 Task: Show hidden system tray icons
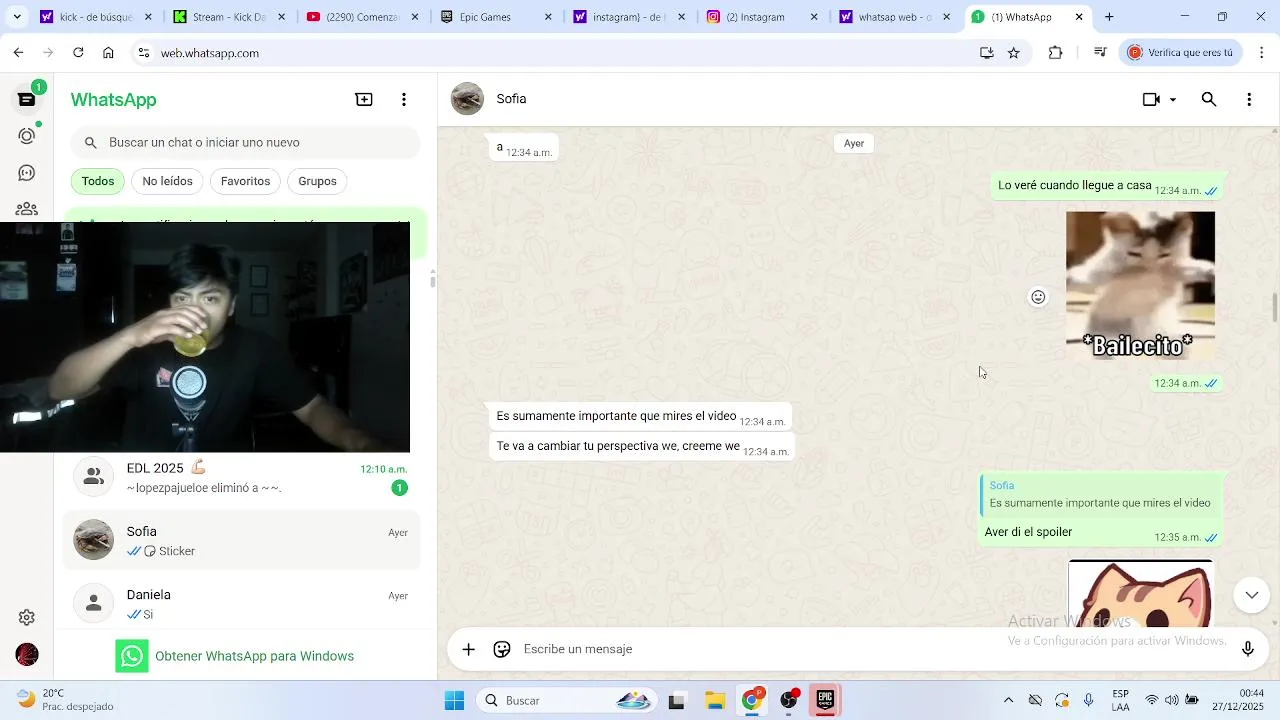point(1008,700)
